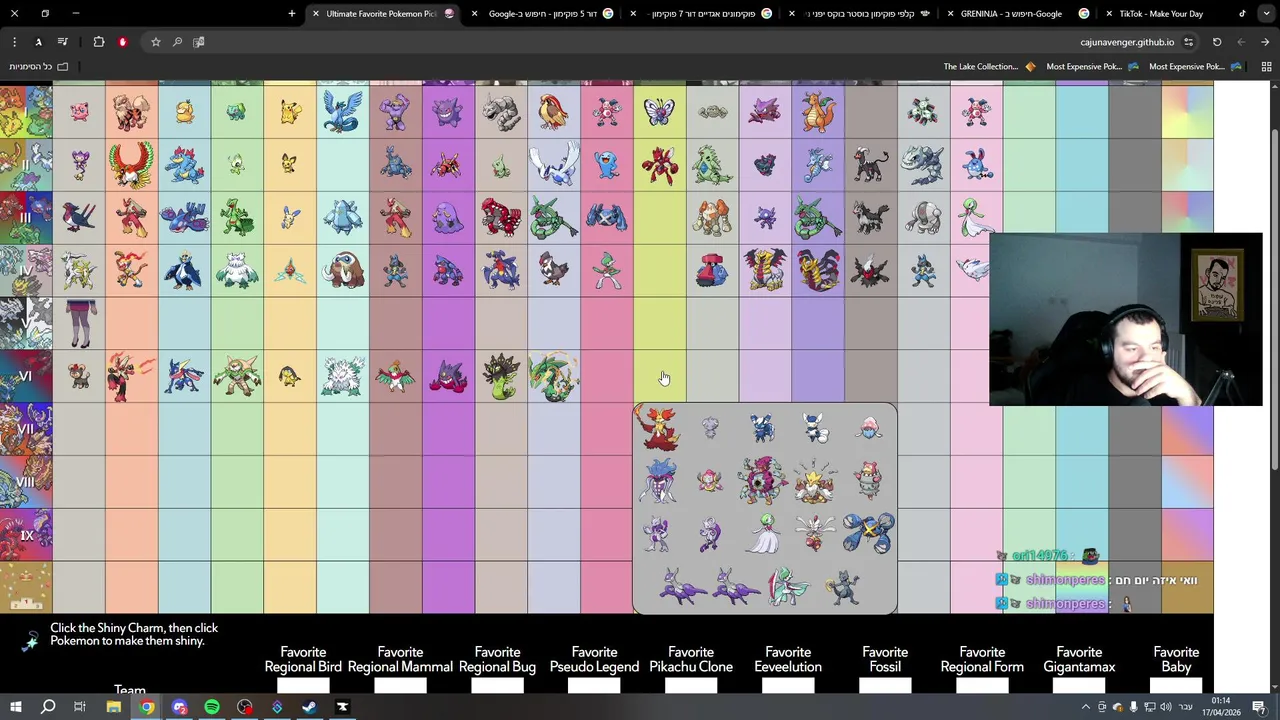Select Inkay in the popup panel
The image size is (1280, 720).
(x=868, y=428)
